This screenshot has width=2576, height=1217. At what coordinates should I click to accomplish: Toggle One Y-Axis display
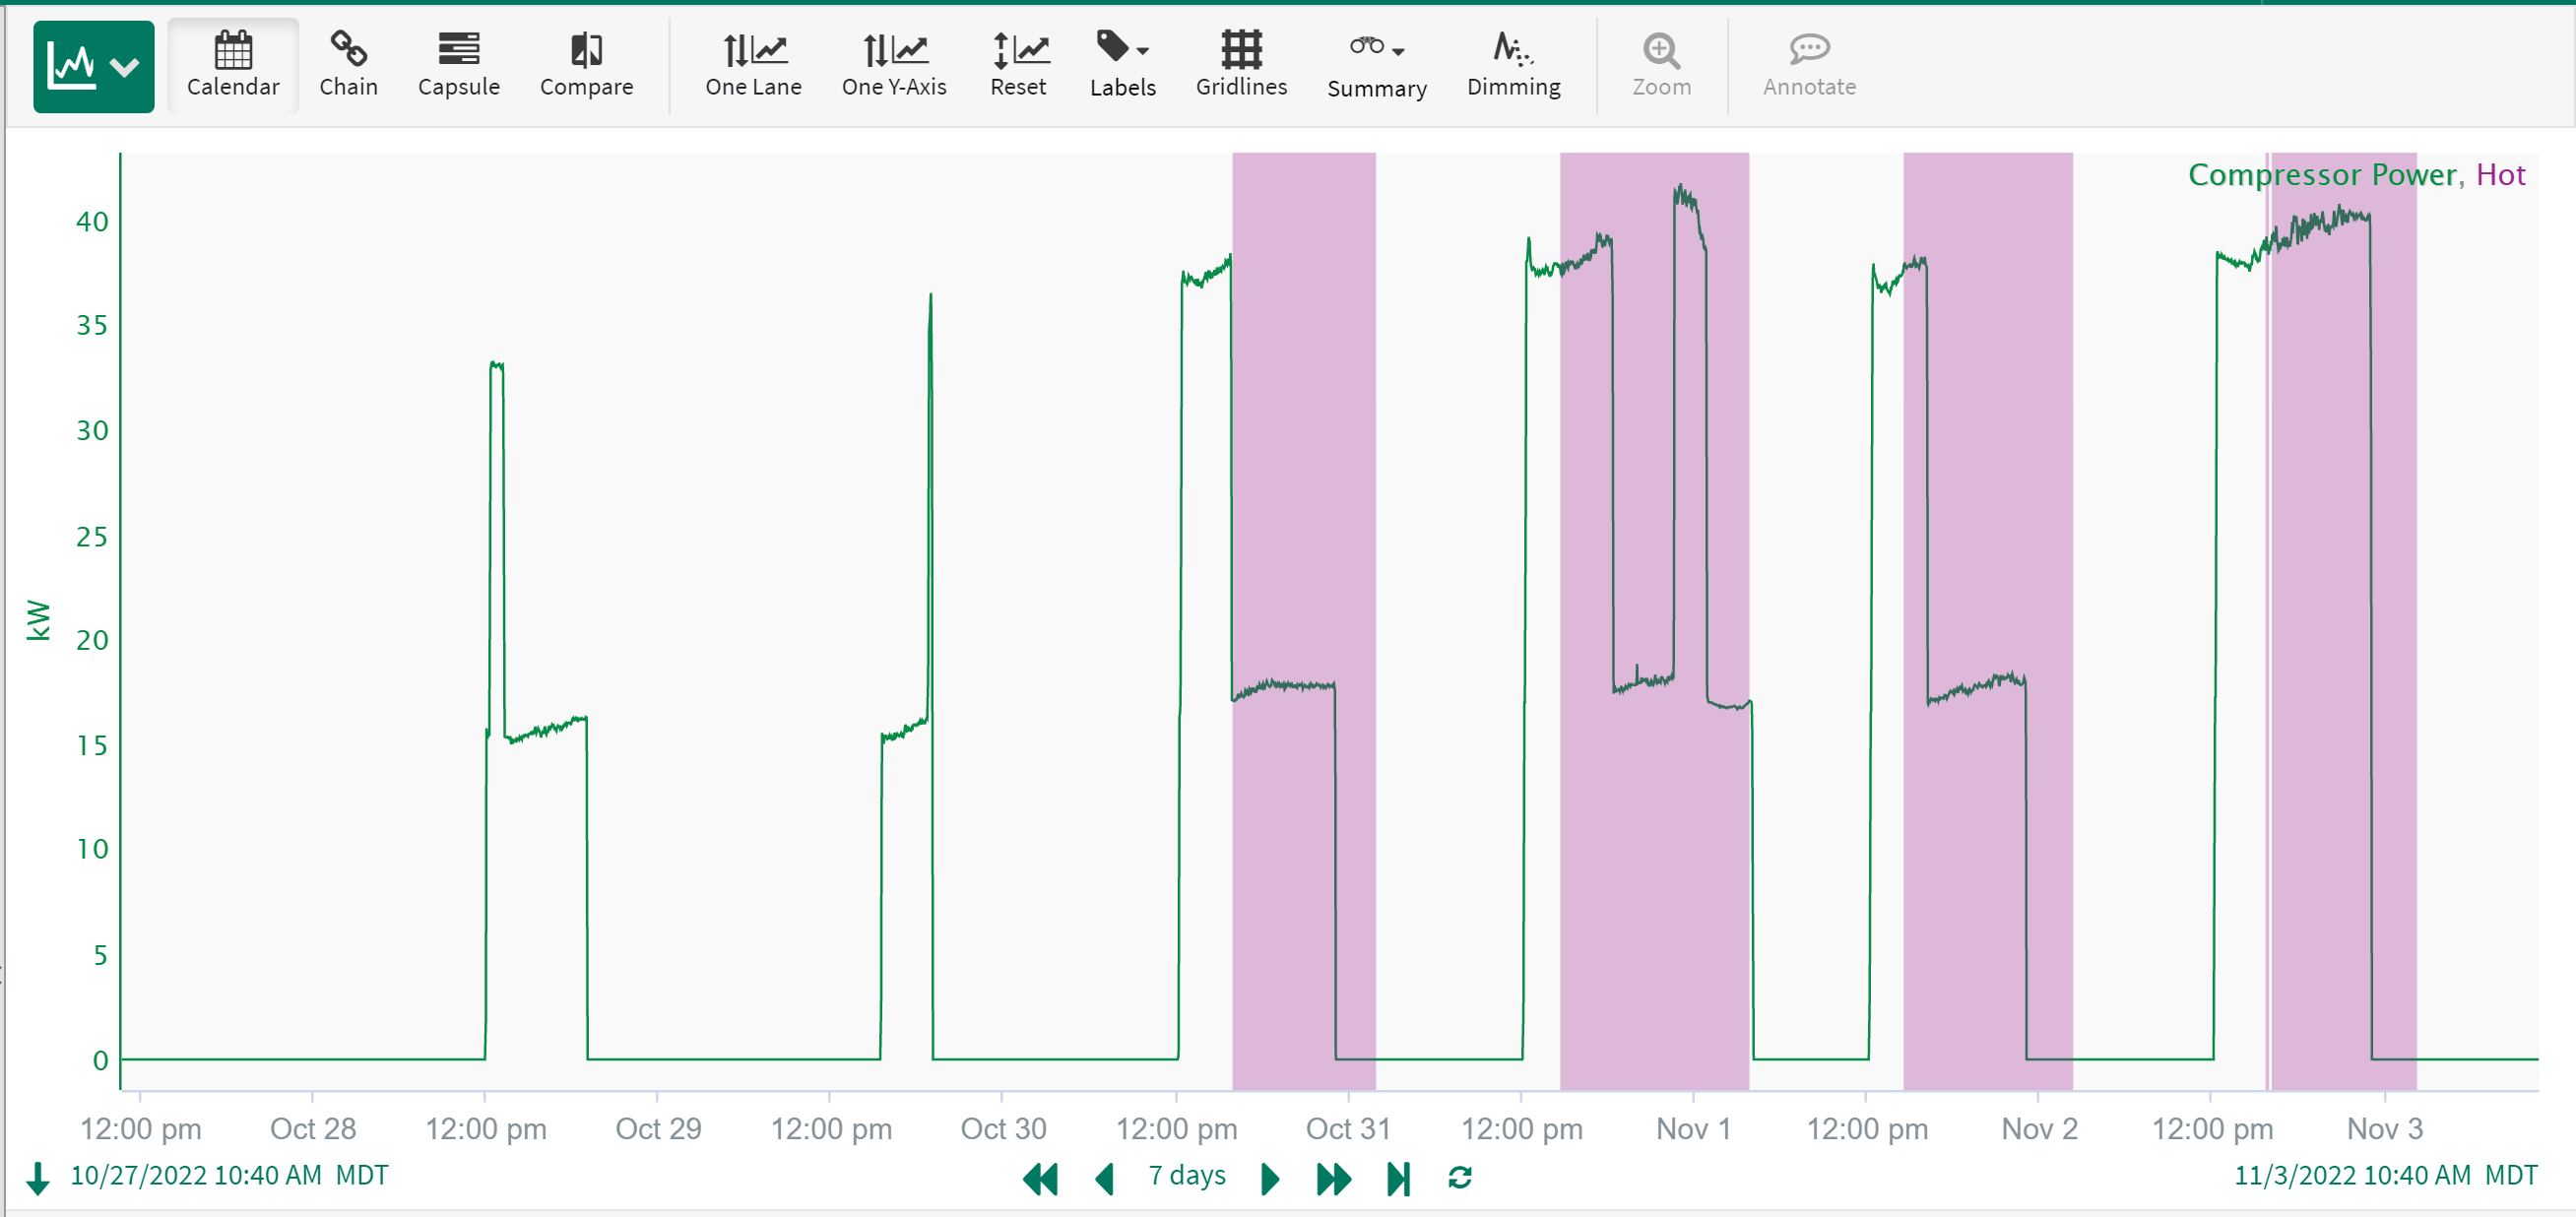[893, 65]
